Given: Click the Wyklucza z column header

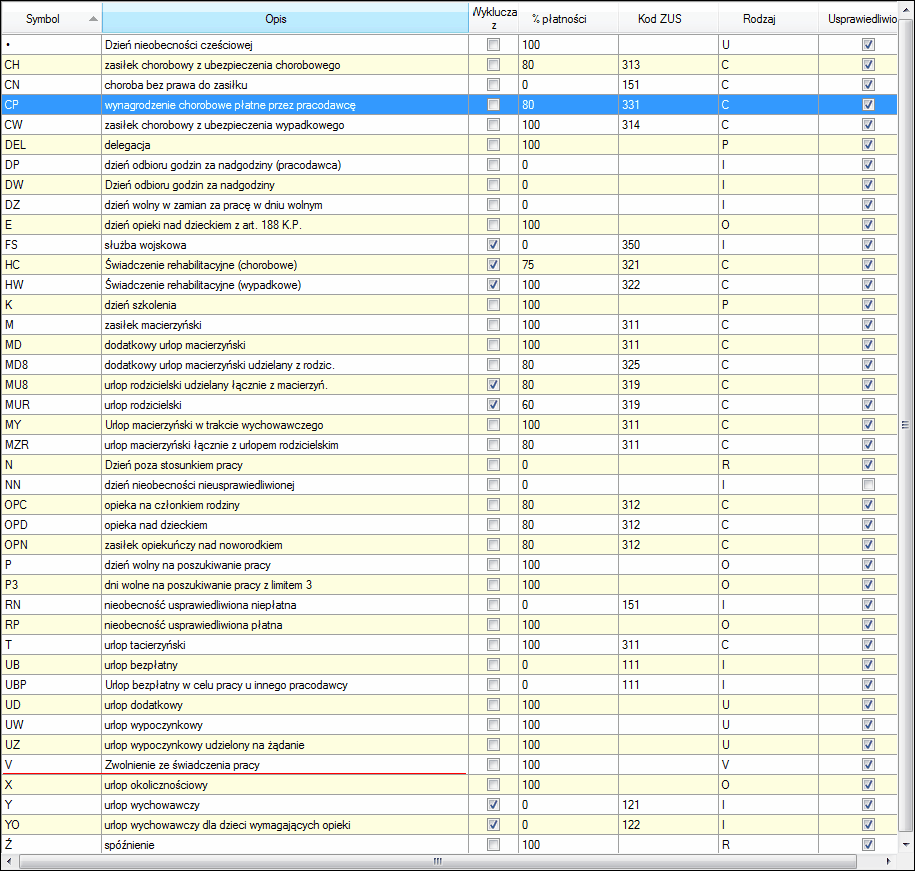Looking at the screenshot, I should [x=494, y=19].
